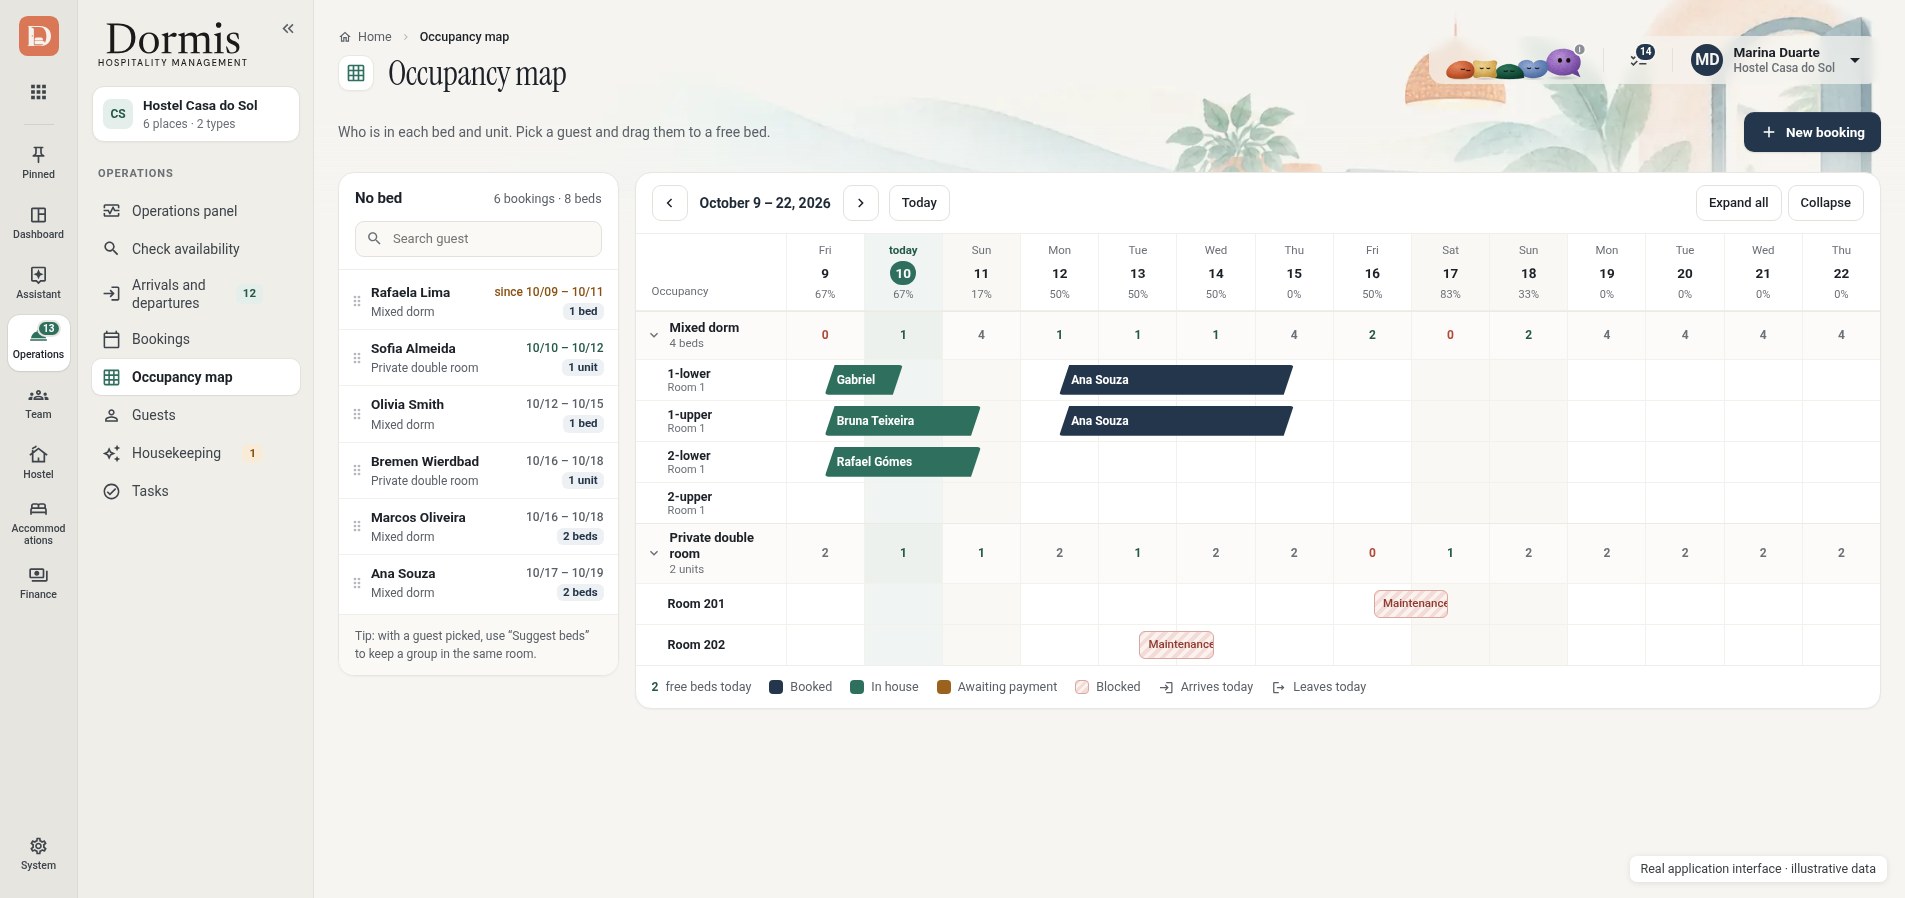Click the Booked legend swatch
The width and height of the screenshot is (1905, 898).
[775, 687]
